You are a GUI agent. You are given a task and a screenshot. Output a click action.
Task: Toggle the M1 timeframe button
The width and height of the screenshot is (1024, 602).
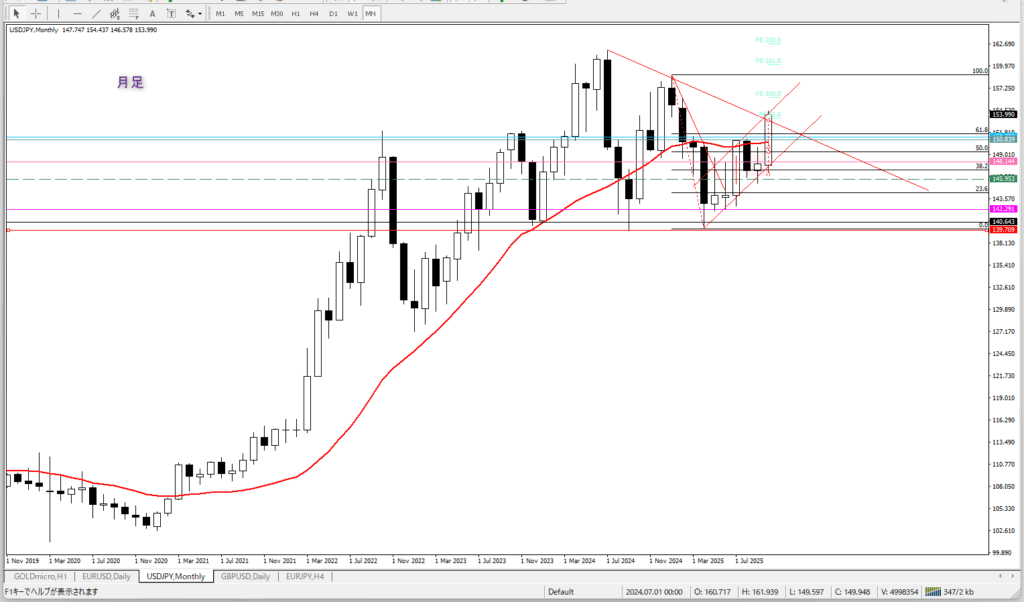click(x=221, y=13)
